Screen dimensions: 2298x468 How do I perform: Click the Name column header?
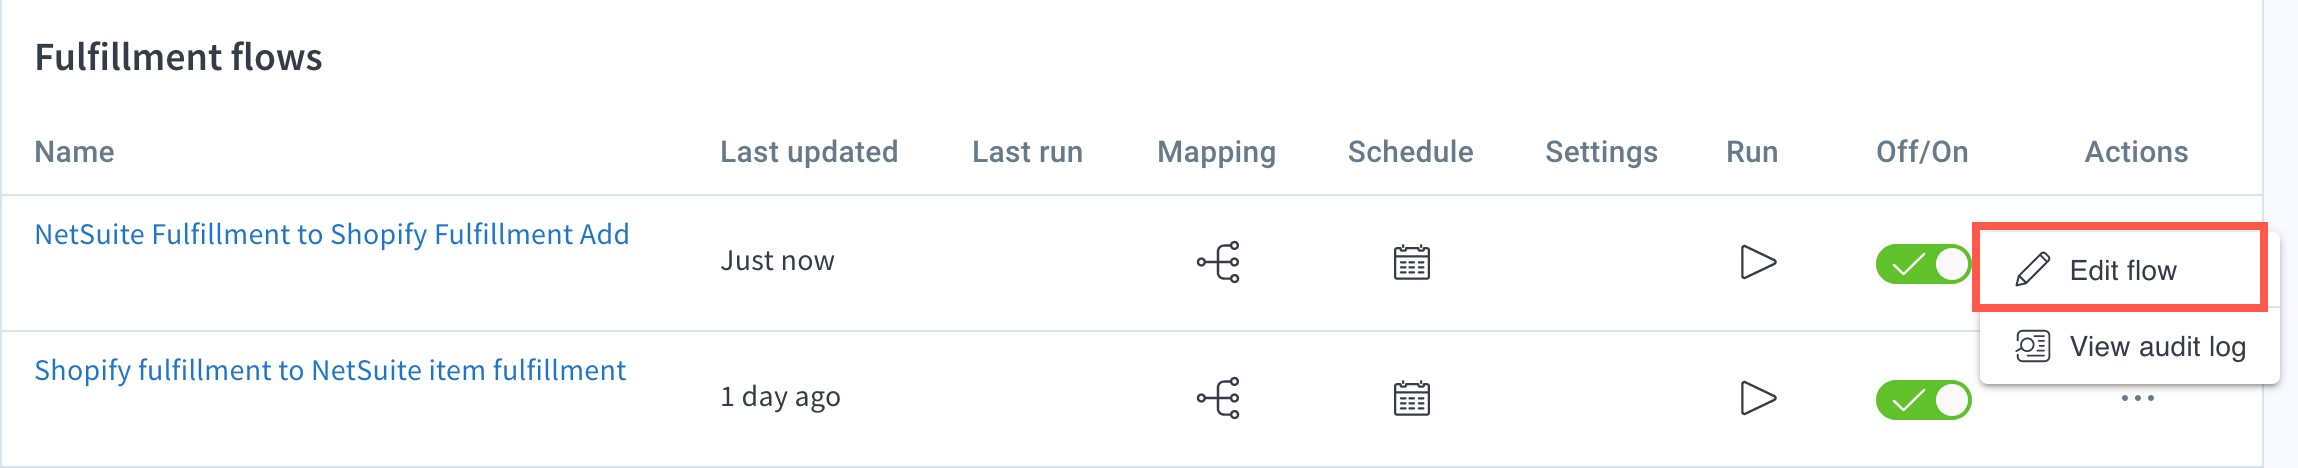tap(74, 152)
